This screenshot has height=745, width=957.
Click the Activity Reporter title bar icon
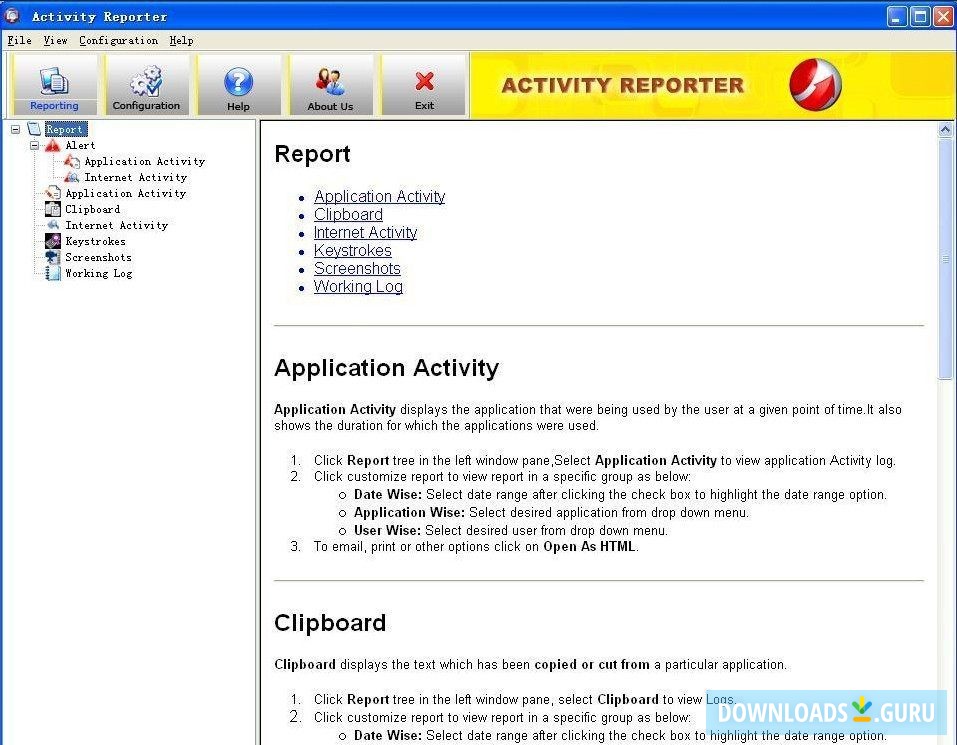[x=12, y=16]
